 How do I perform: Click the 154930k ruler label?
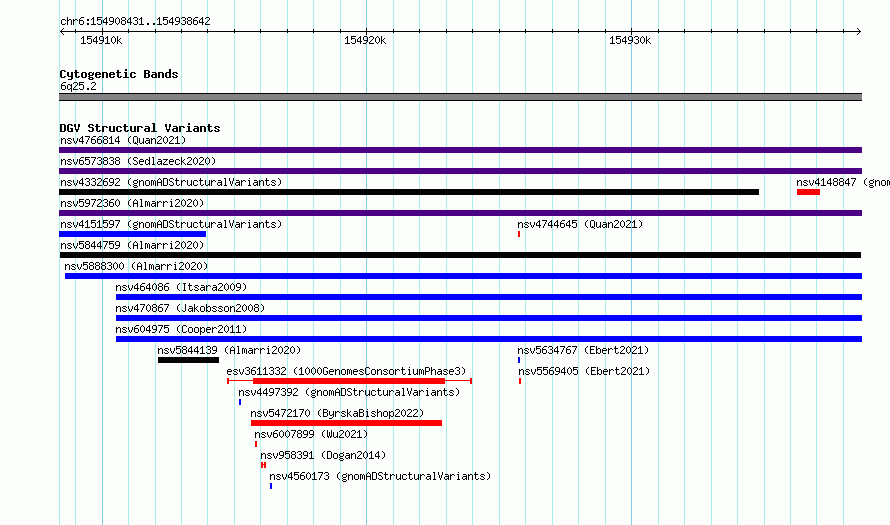[x=630, y=41]
